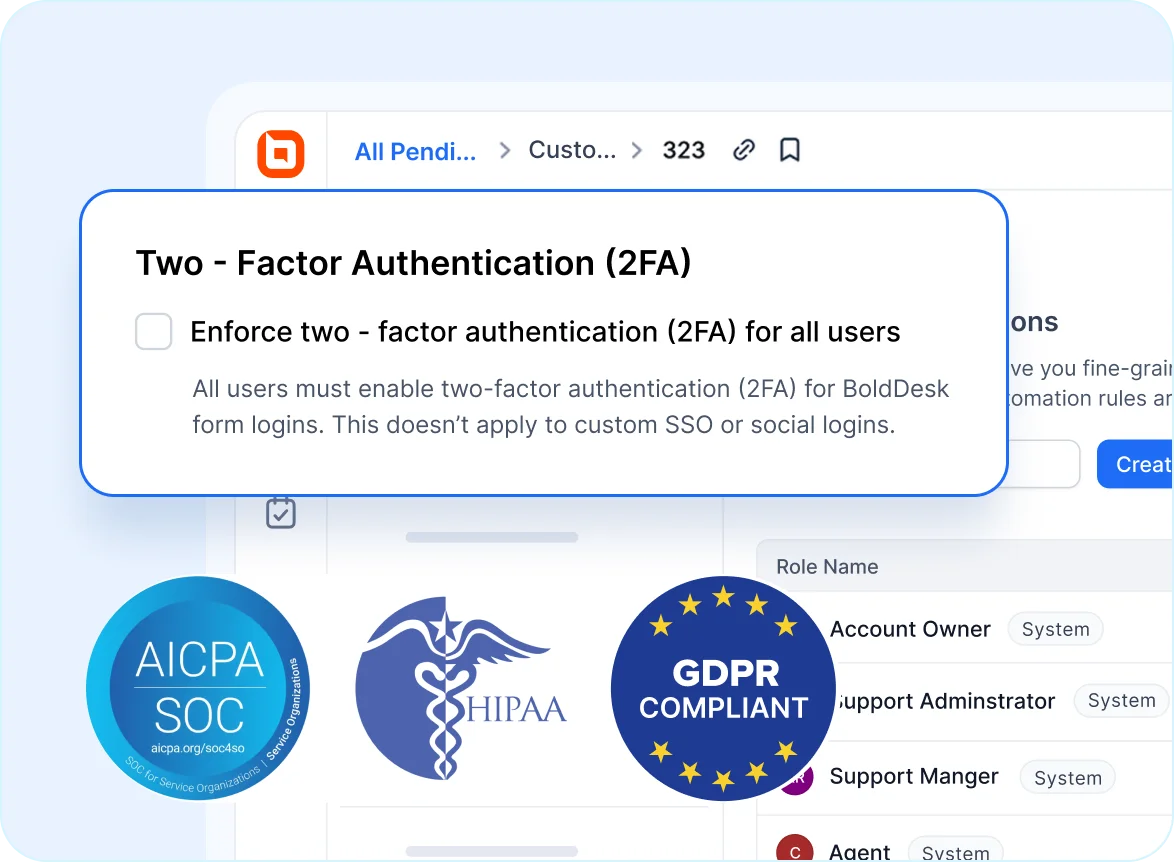Viewport: 1174px width, 862px height.
Task: Click the Agent role avatar icon
Action: (794, 849)
